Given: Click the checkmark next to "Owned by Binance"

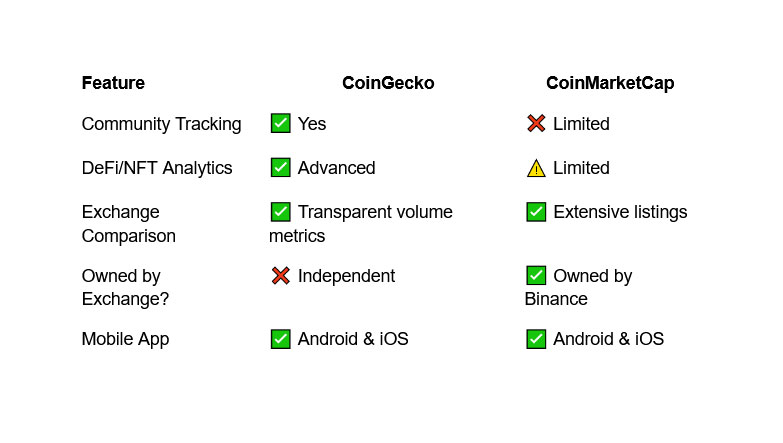Looking at the screenshot, I should click(x=536, y=276).
